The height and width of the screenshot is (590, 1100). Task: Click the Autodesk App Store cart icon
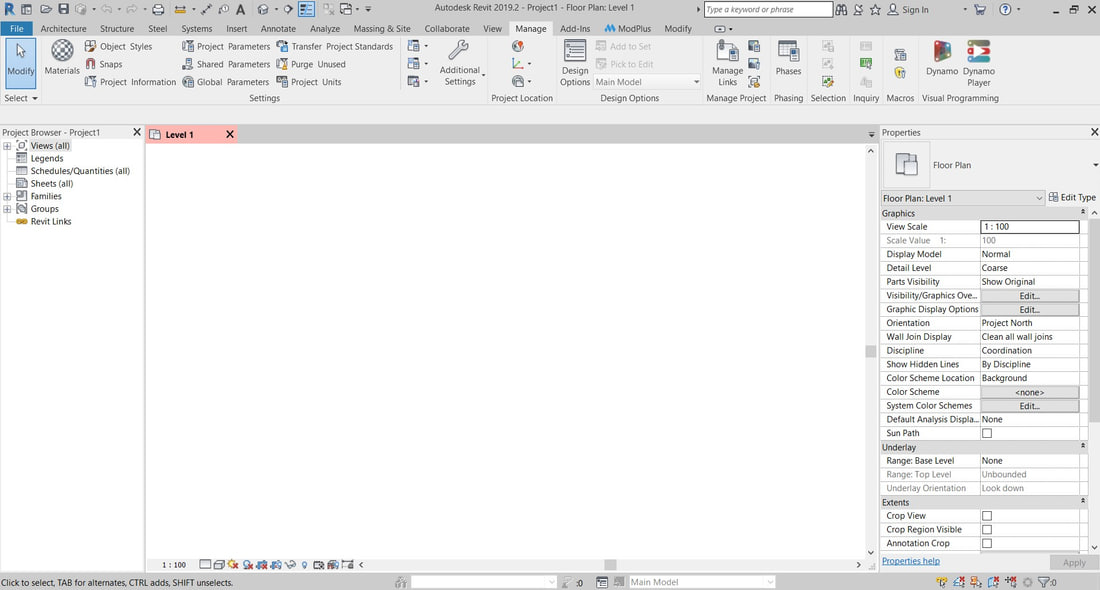point(980,9)
